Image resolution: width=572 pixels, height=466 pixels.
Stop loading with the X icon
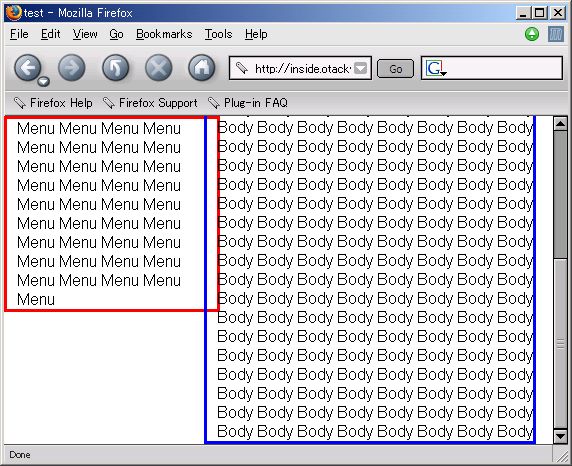pyautogui.click(x=159, y=68)
